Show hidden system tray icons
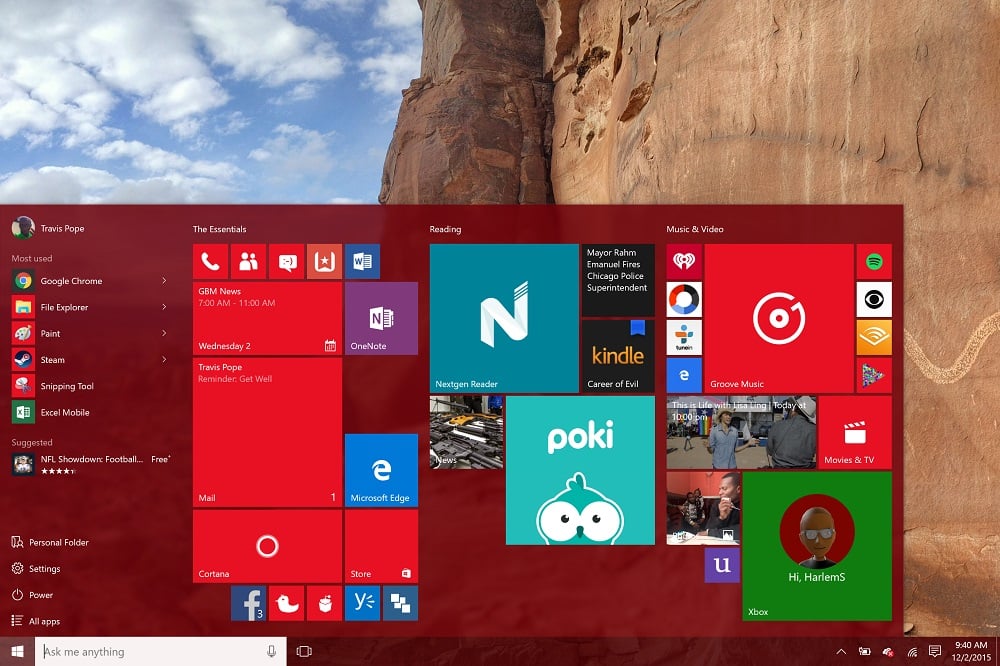This screenshot has width=1000, height=666. point(841,651)
